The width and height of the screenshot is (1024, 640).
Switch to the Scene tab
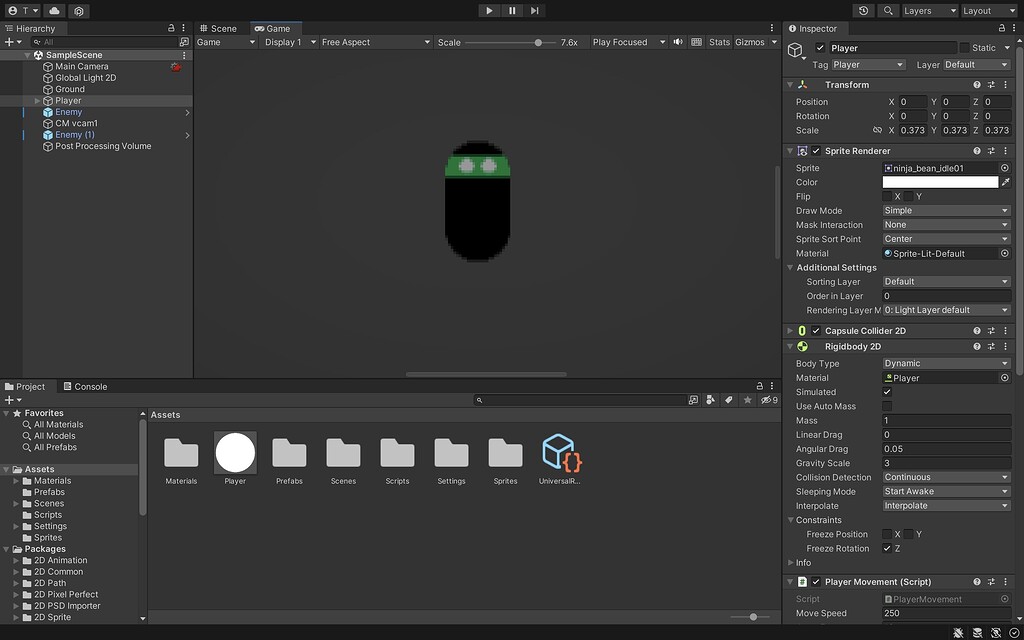coord(225,27)
